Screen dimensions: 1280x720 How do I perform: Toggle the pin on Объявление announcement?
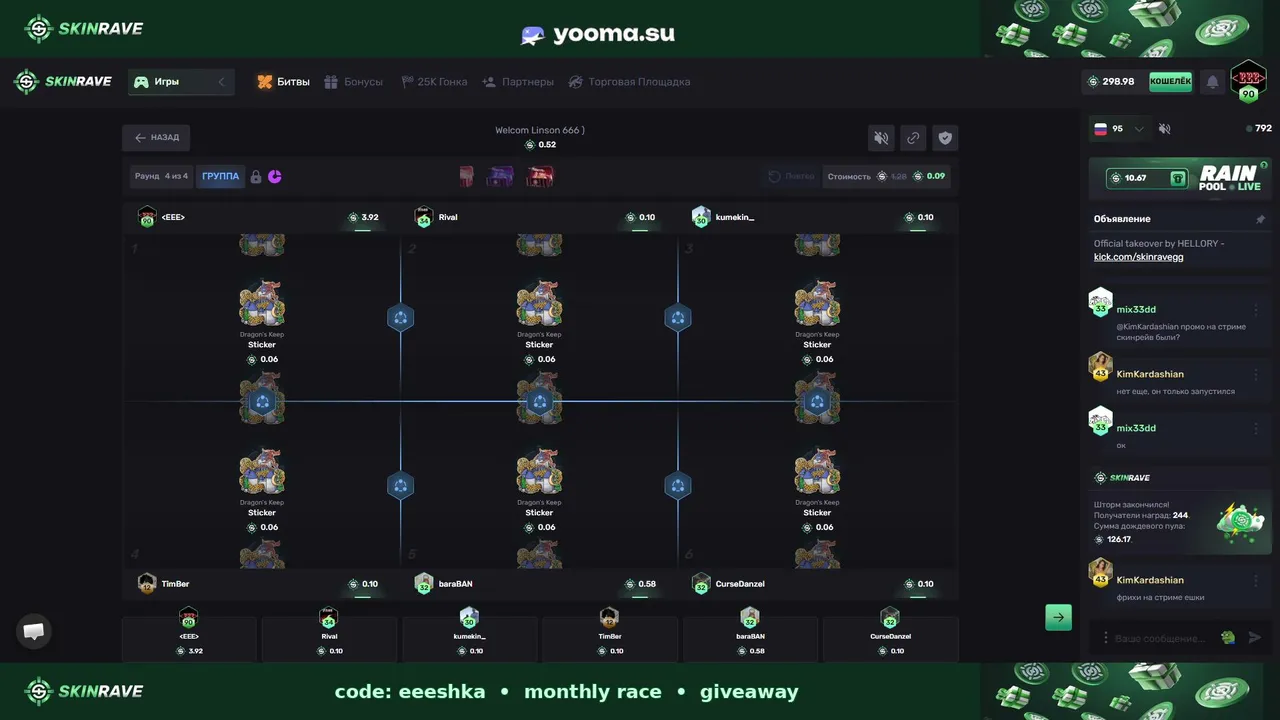point(1260,219)
